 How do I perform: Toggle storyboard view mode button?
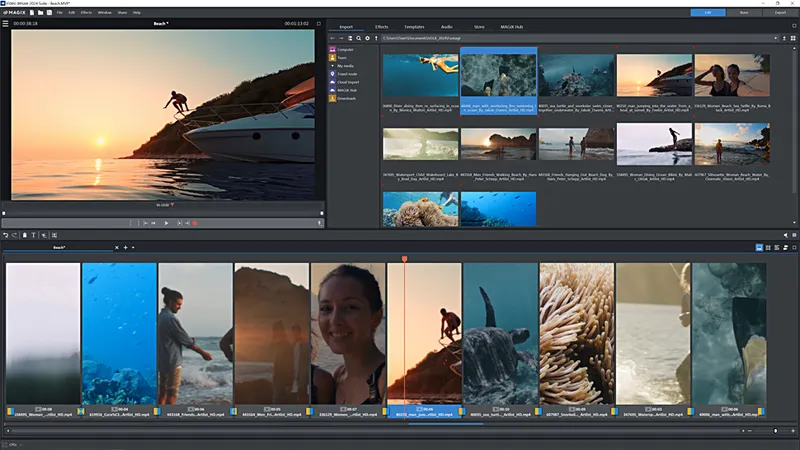[x=759, y=246]
